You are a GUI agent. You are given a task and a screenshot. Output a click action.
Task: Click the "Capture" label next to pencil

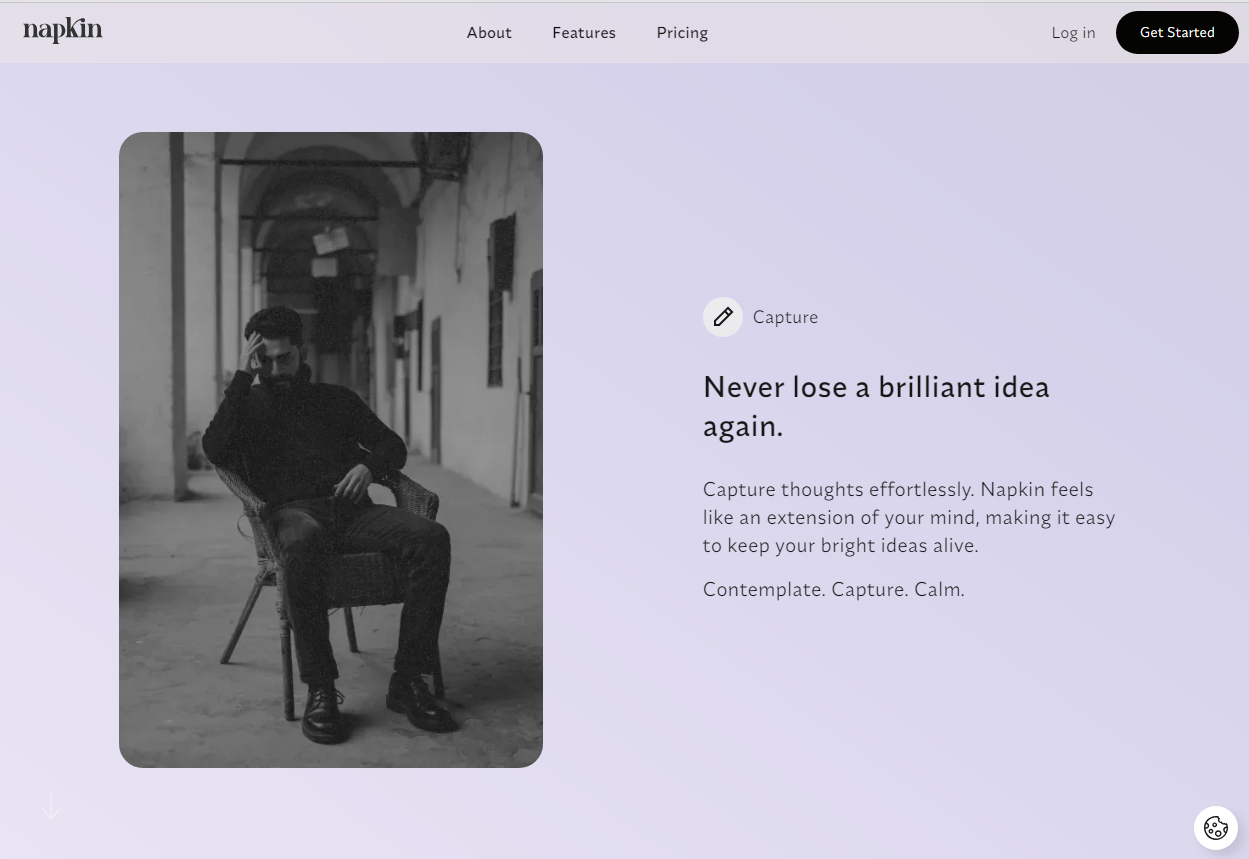pyautogui.click(x=785, y=317)
